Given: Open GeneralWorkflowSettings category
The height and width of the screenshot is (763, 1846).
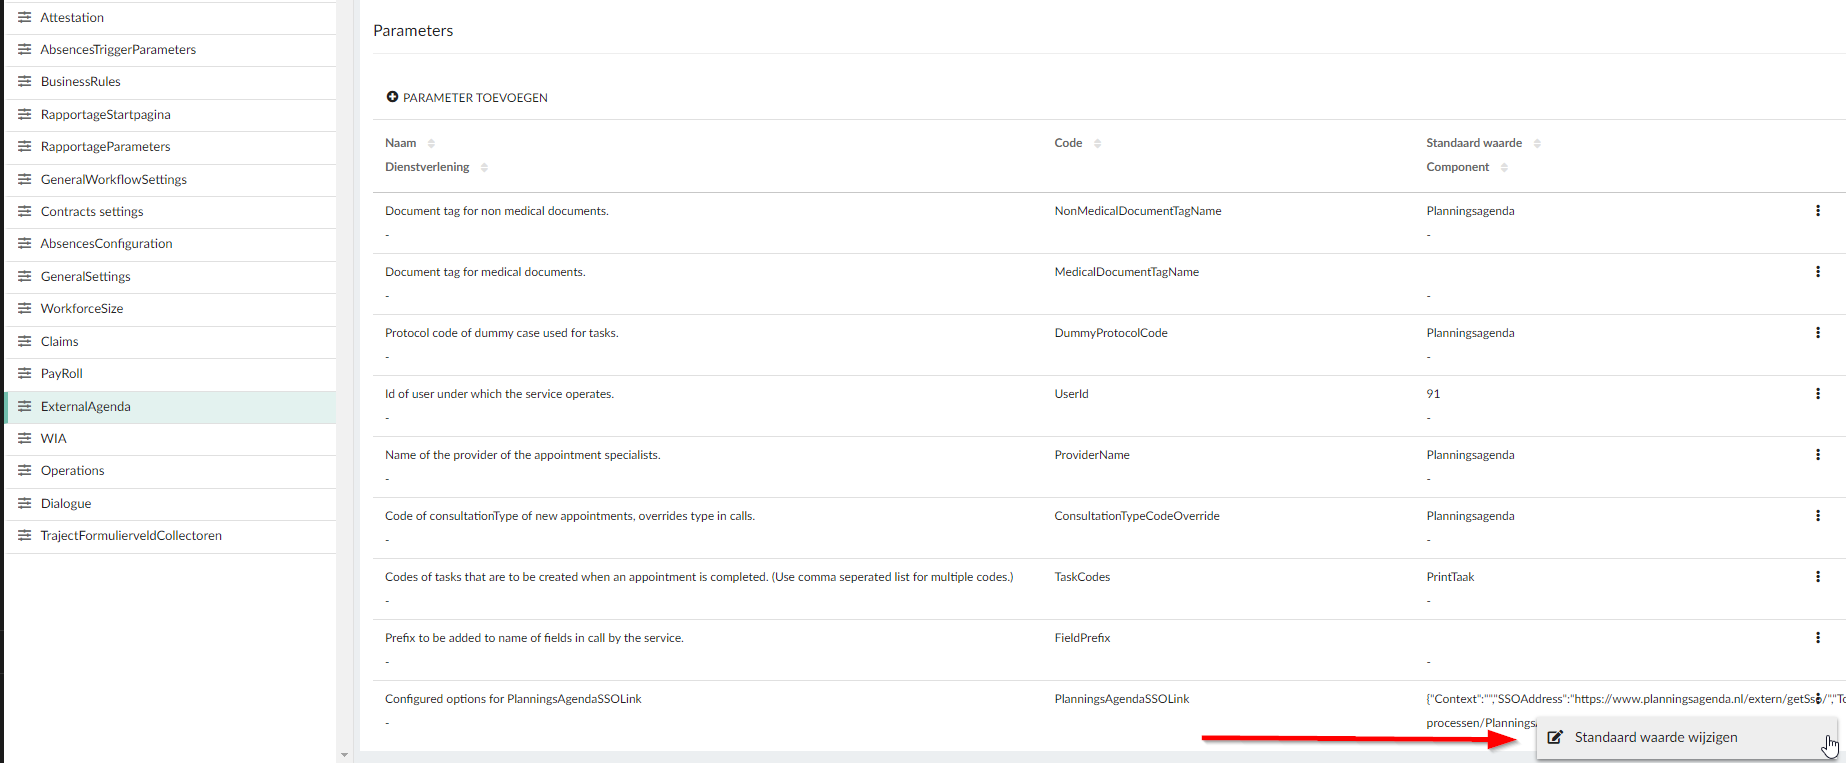Looking at the screenshot, I should (x=113, y=179).
